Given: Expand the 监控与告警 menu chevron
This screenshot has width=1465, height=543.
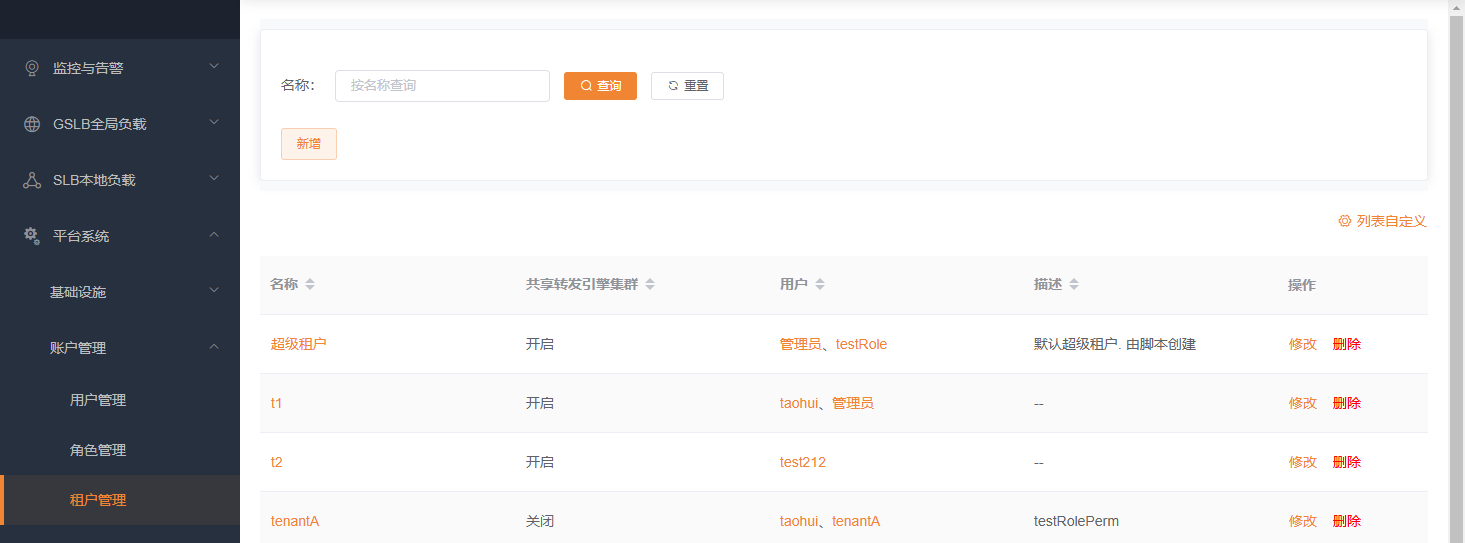Looking at the screenshot, I should (x=213, y=67).
